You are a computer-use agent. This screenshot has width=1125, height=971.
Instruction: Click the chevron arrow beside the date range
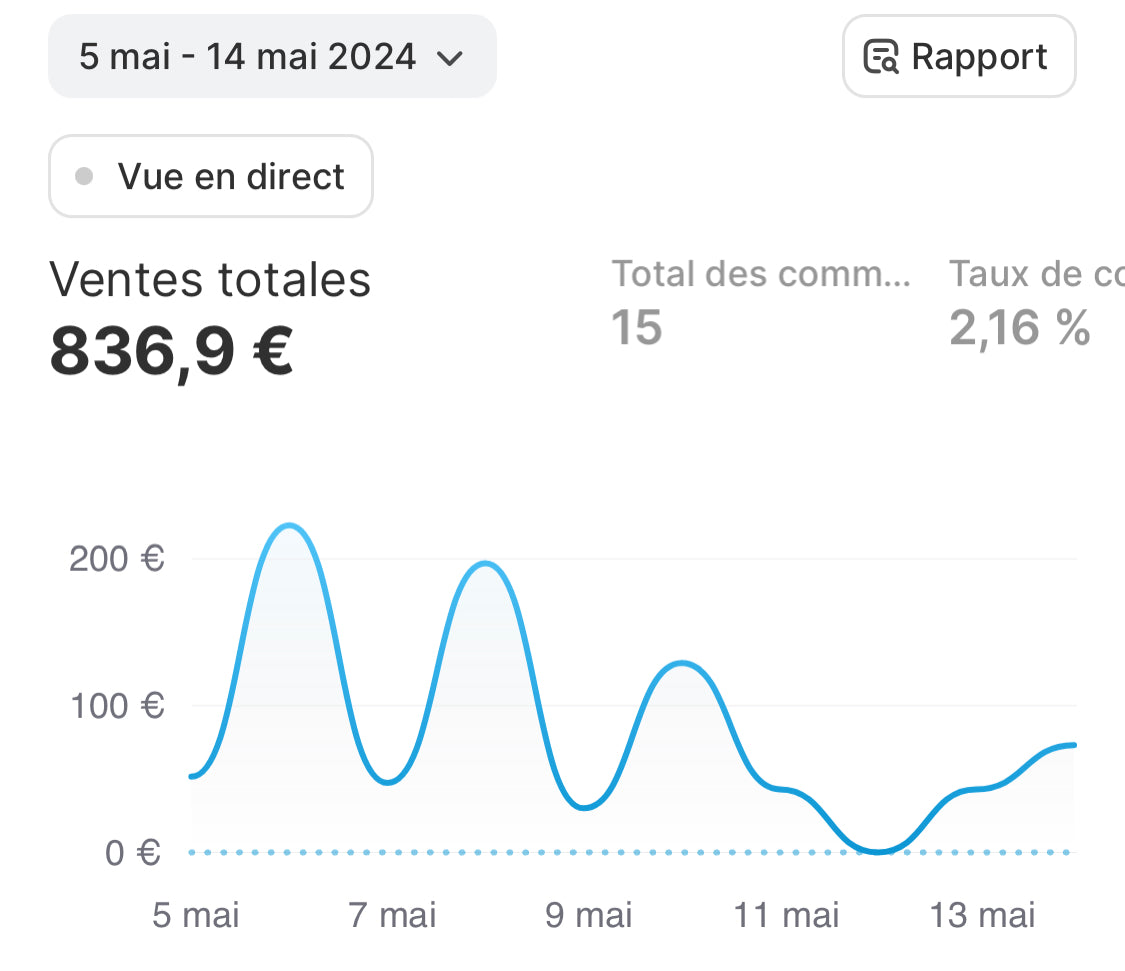click(450, 58)
